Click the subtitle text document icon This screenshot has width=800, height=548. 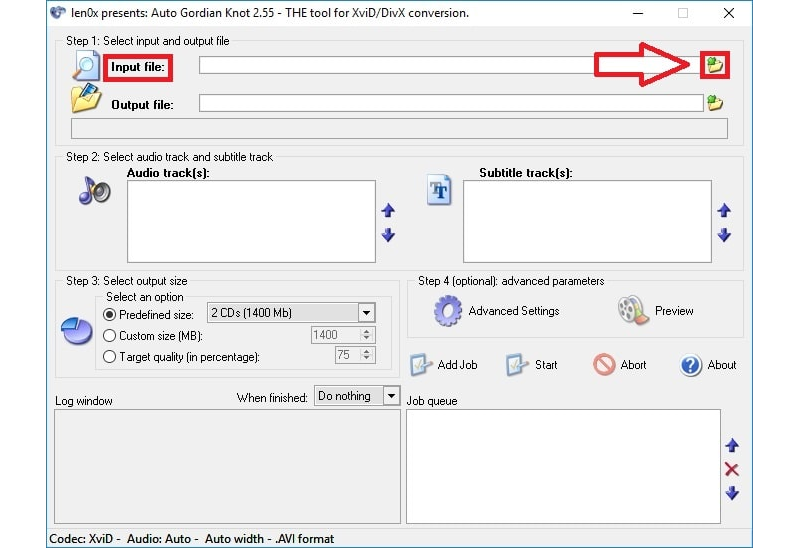[439, 190]
